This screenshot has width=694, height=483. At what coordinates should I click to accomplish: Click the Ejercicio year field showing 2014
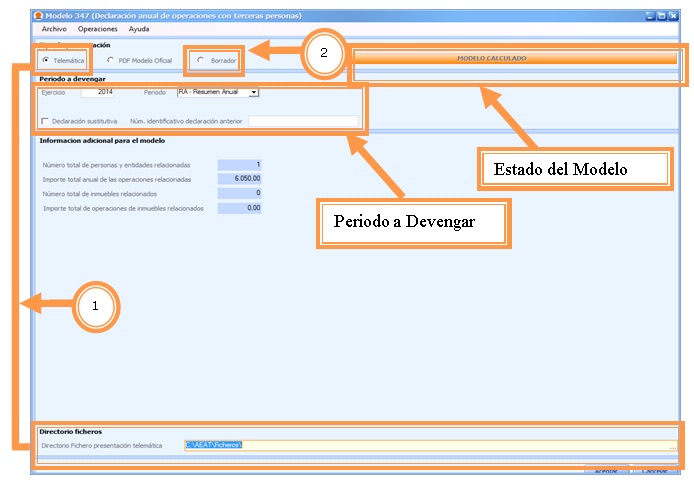click(x=98, y=92)
